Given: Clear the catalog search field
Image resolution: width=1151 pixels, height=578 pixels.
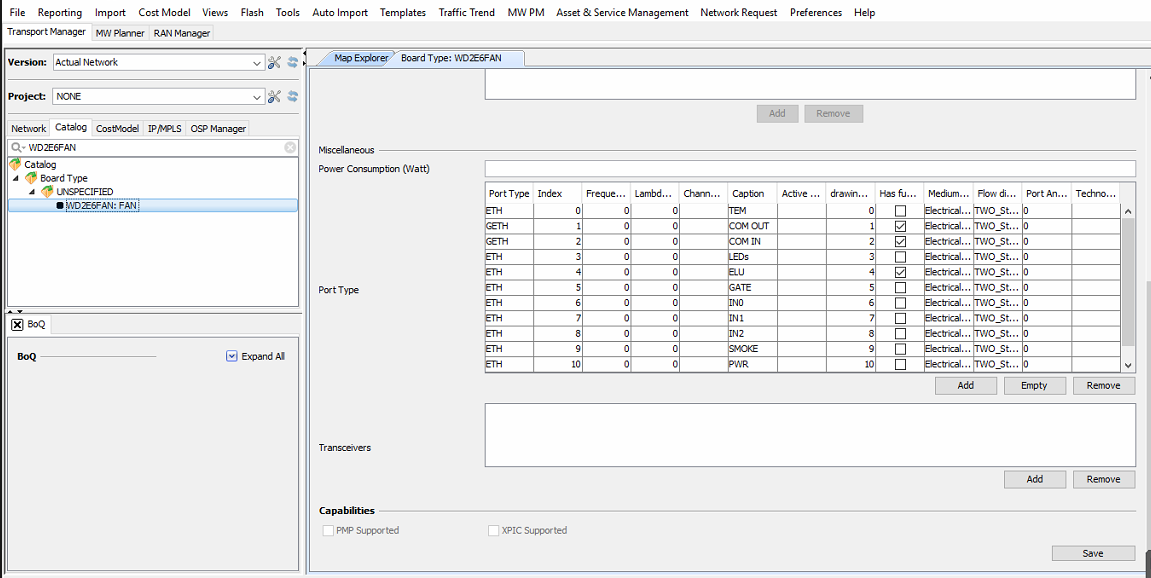Looking at the screenshot, I should pos(290,147).
